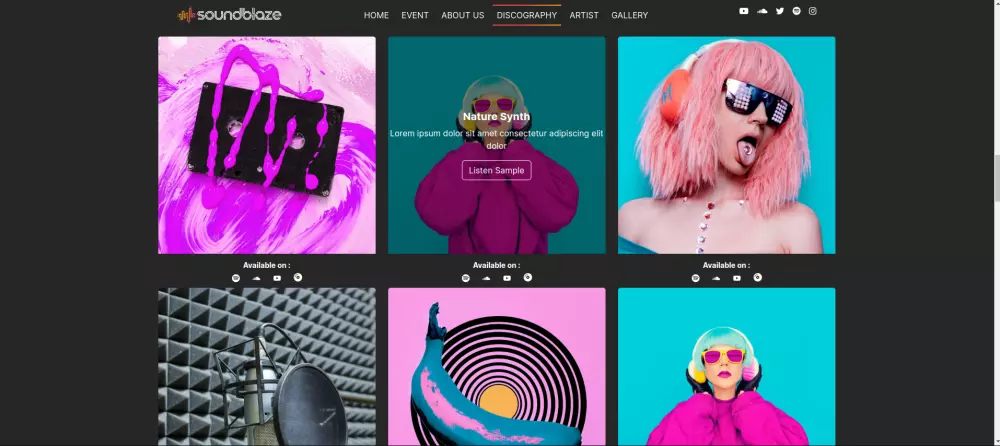Open YouTube under the pink-haired woman album
The height and width of the screenshot is (446, 1000).
coord(737,278)
